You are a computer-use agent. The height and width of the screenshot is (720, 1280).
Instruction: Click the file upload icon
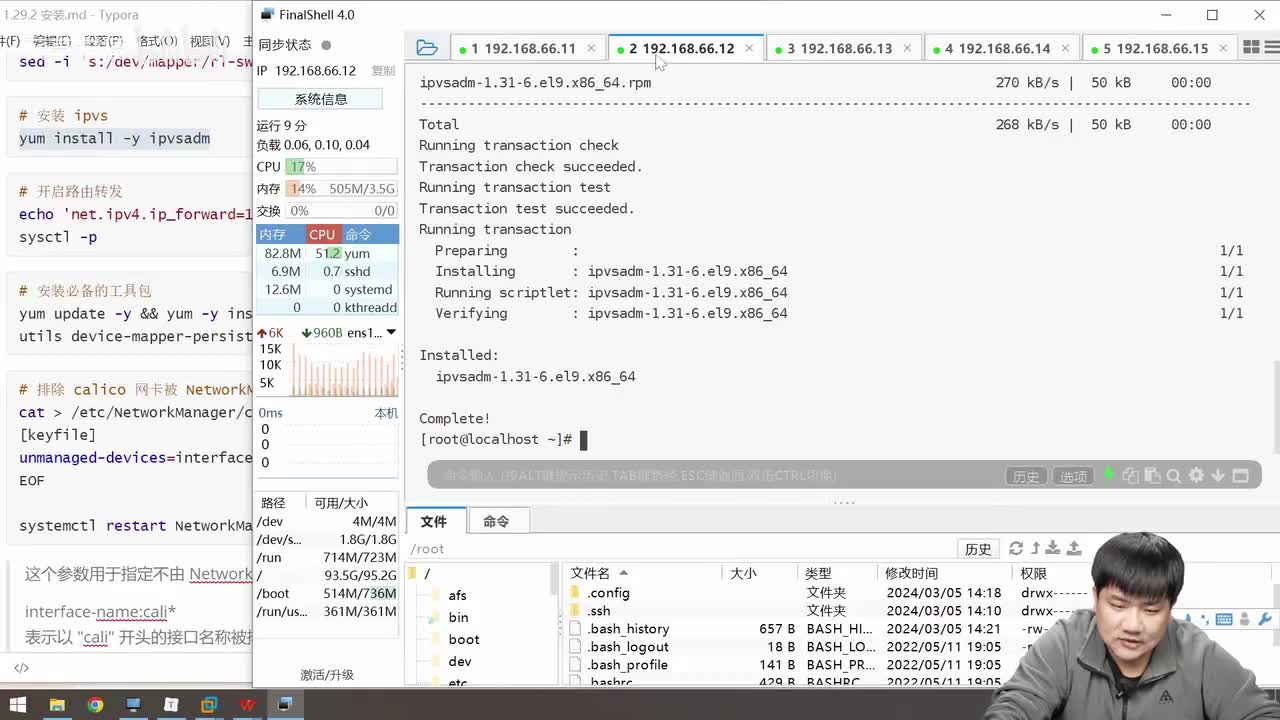[1074, 548]
